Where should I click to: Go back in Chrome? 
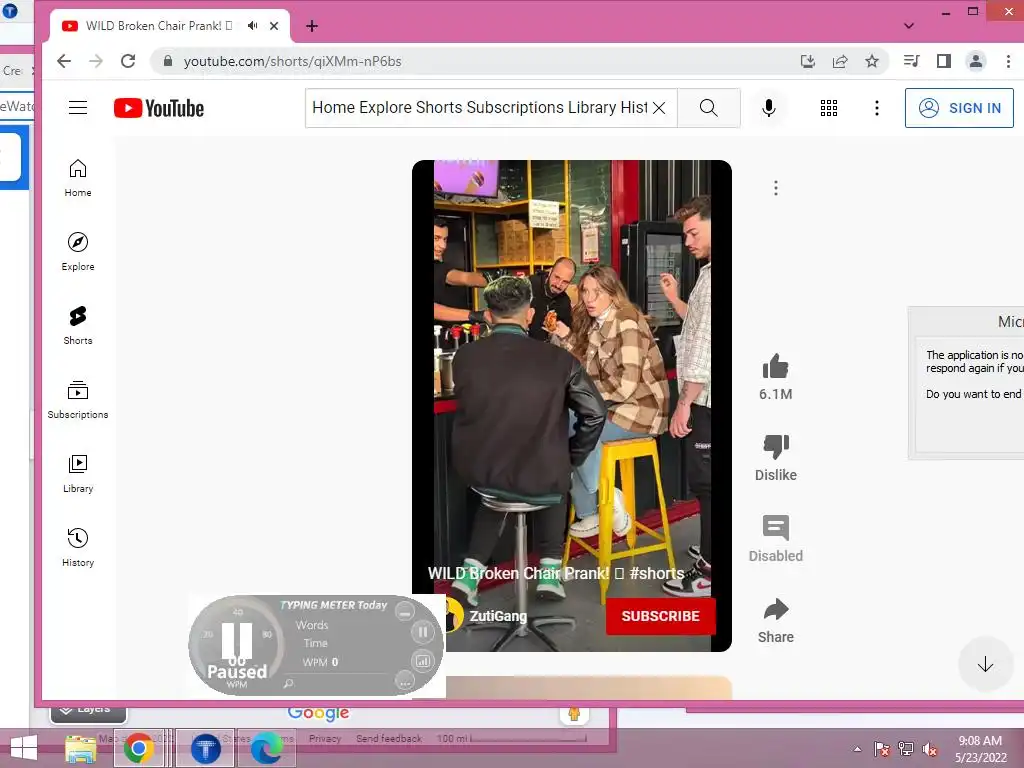pos(64,61)
